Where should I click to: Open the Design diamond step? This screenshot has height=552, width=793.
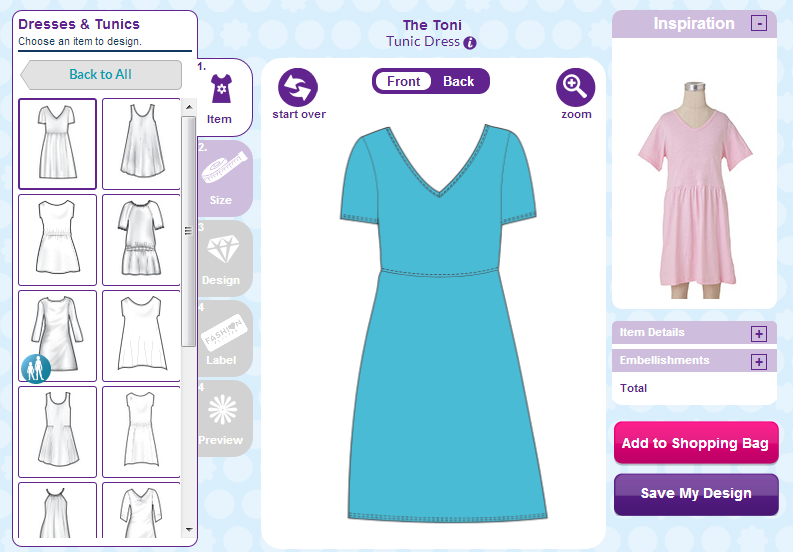(223, 259)
